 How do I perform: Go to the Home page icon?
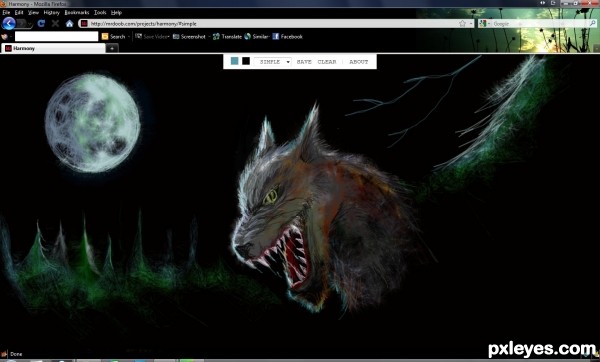click(x=69, y=23)
